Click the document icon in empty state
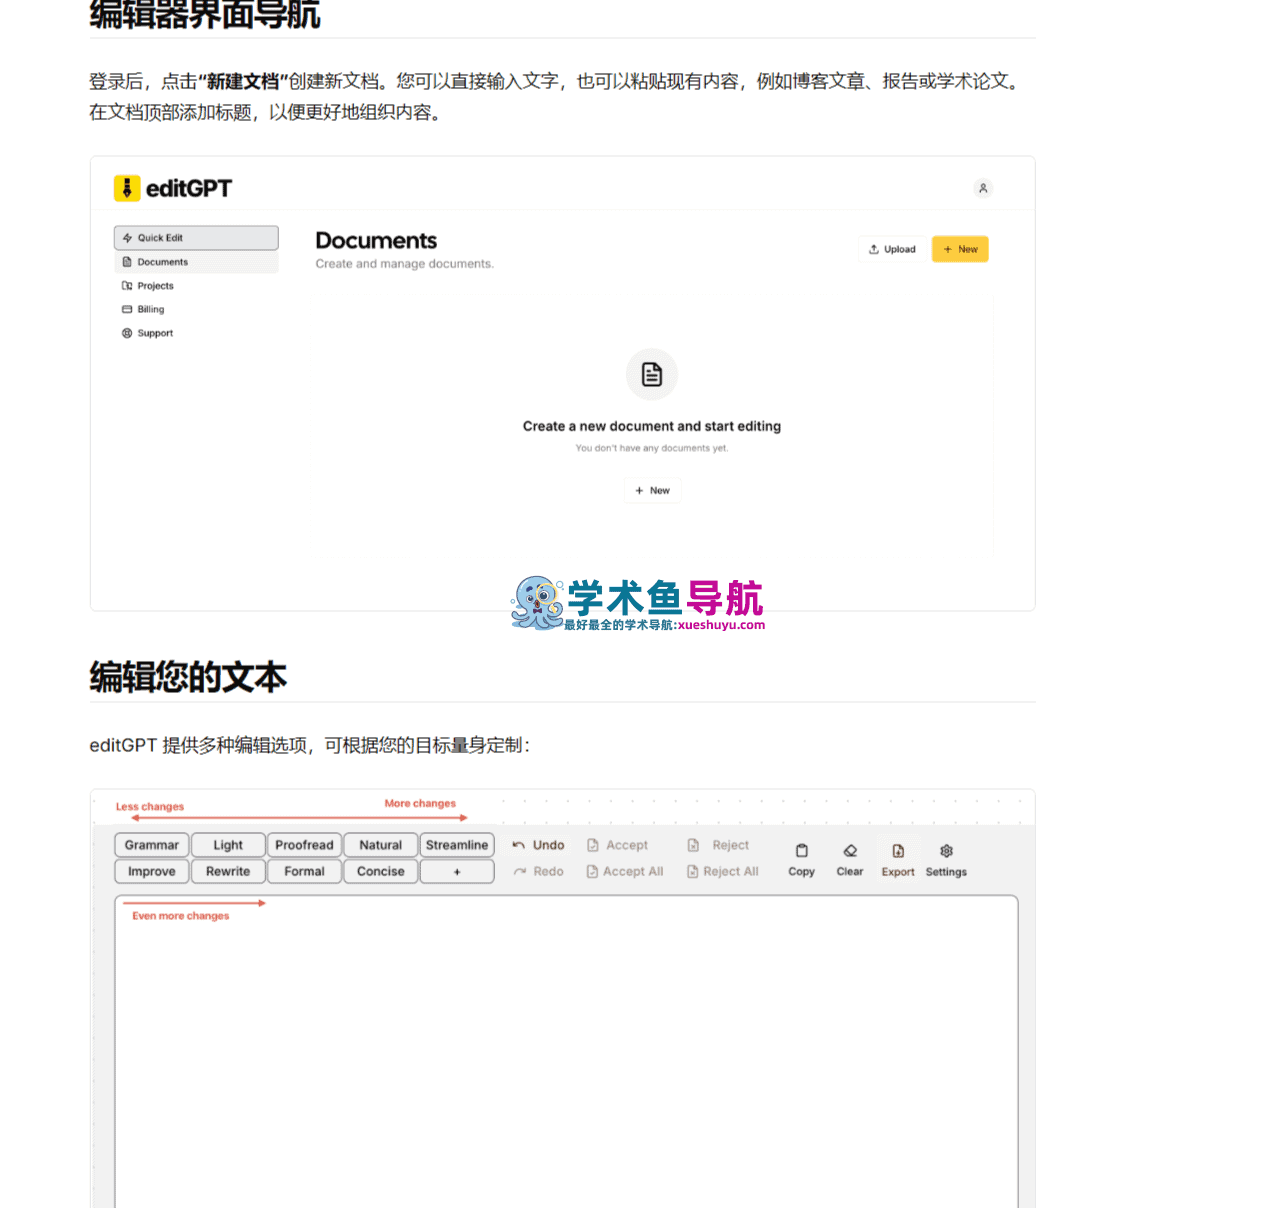 click(652, 374)
